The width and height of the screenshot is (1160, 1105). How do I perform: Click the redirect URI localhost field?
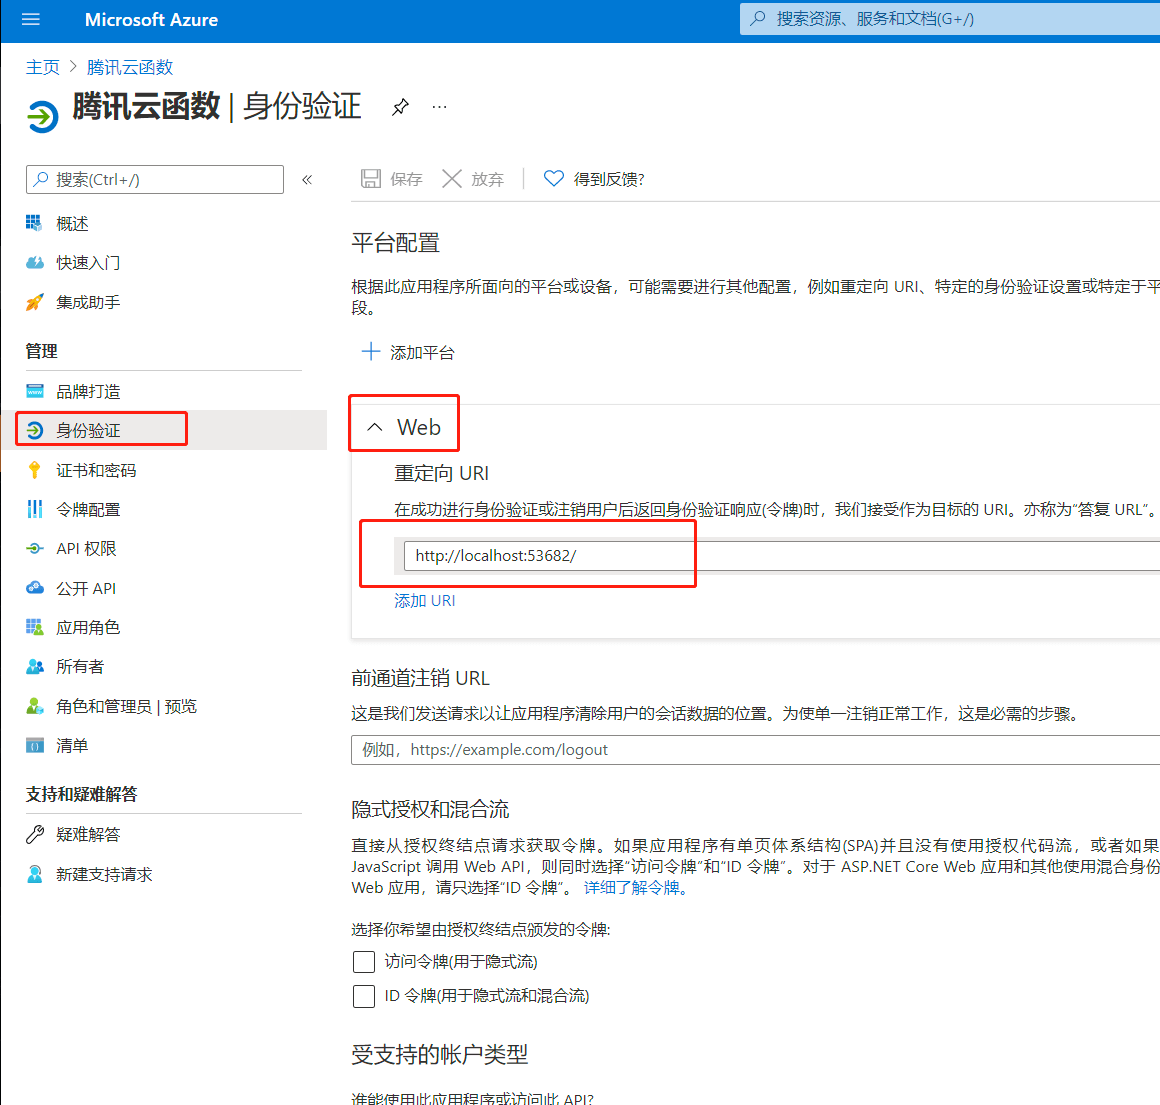pos(782,555)
